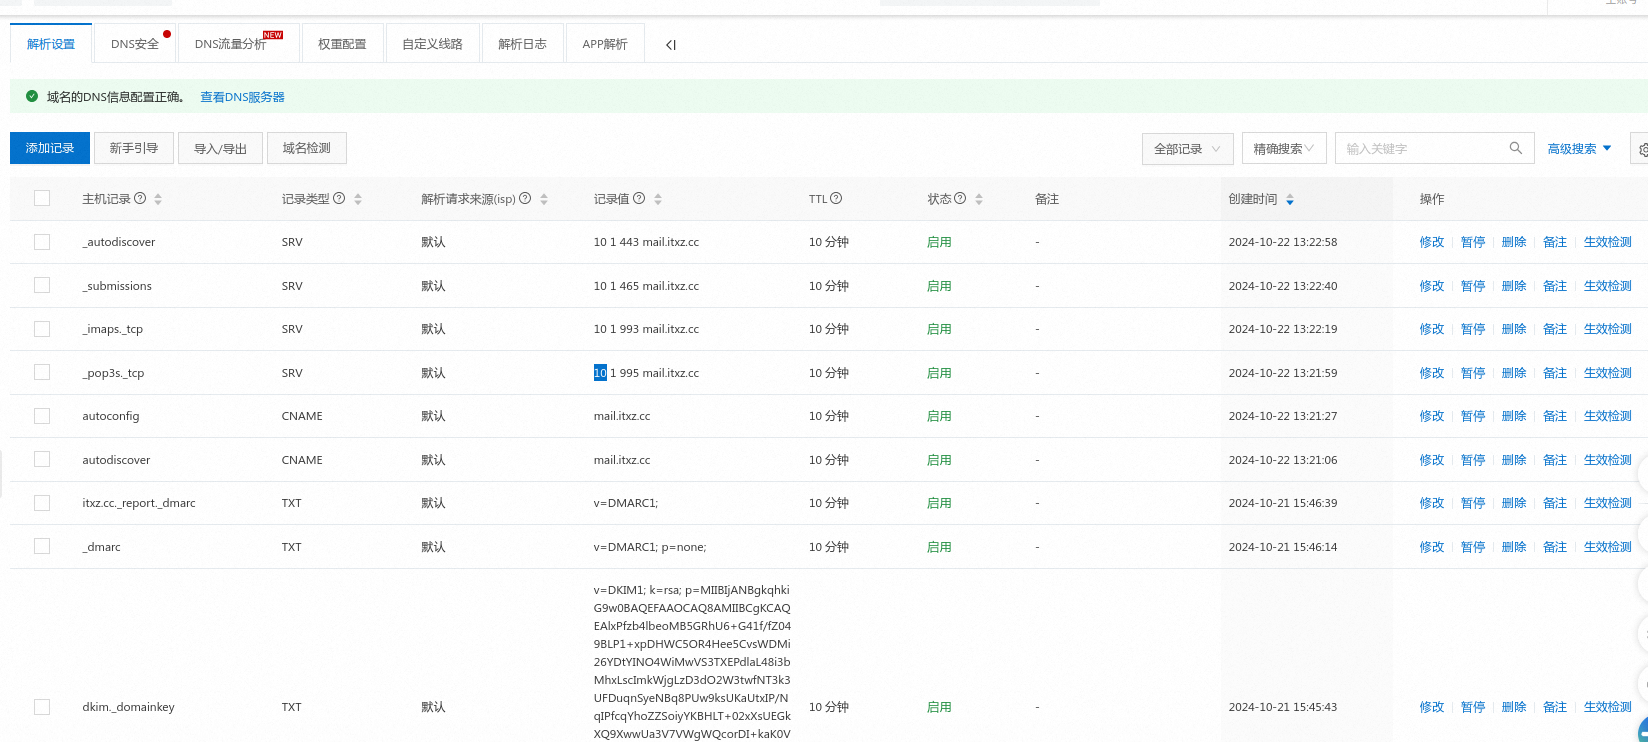Click the question mark icon beside TTL
The width and height of the screenshot is (1648, 742).
tap(836, 198)
